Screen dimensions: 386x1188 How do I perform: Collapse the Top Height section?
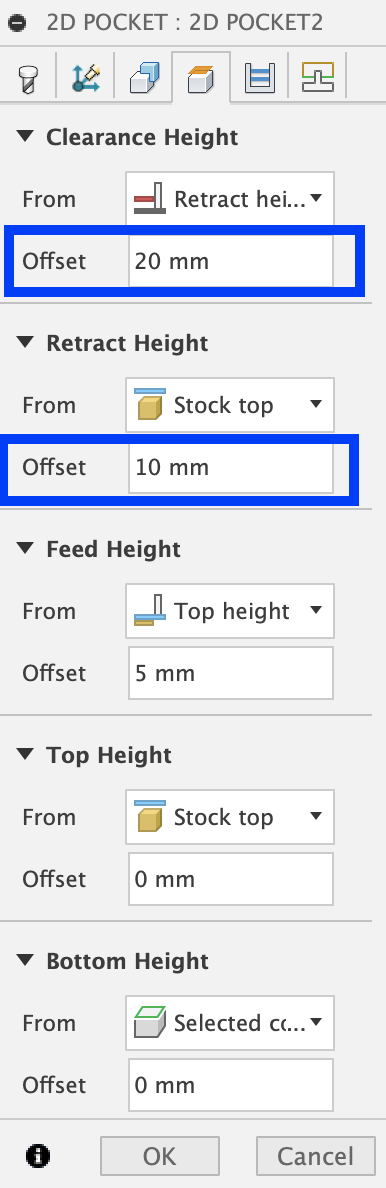tap(26, 755)
